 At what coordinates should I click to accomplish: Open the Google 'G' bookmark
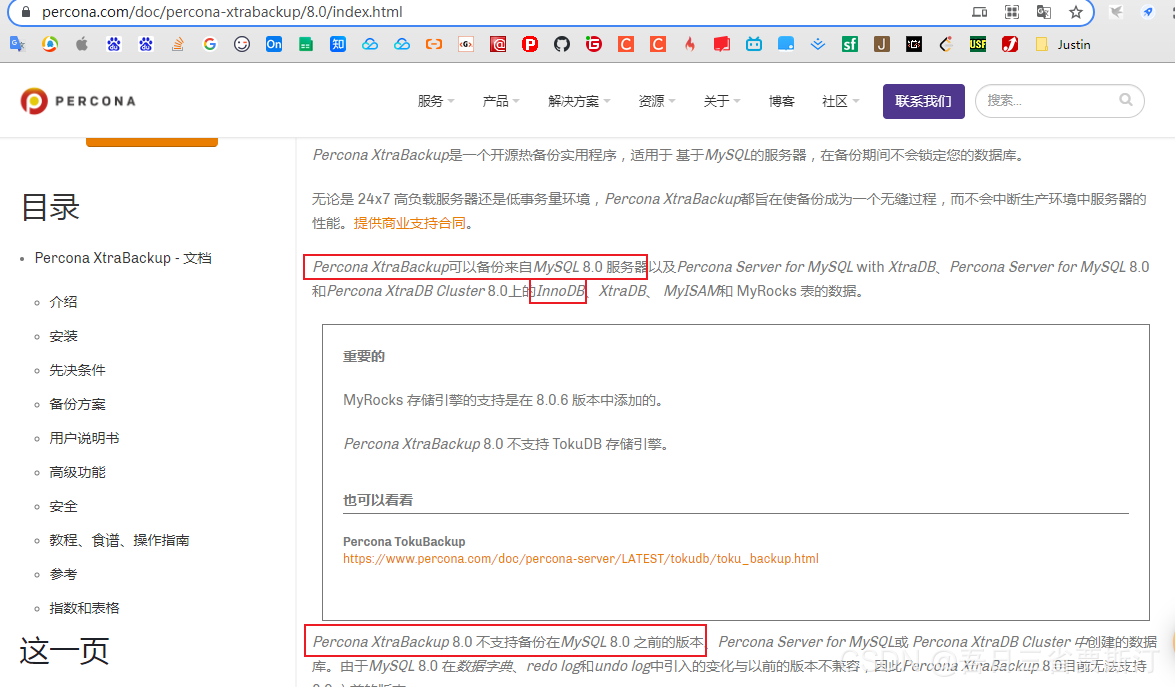pos(210,44)
